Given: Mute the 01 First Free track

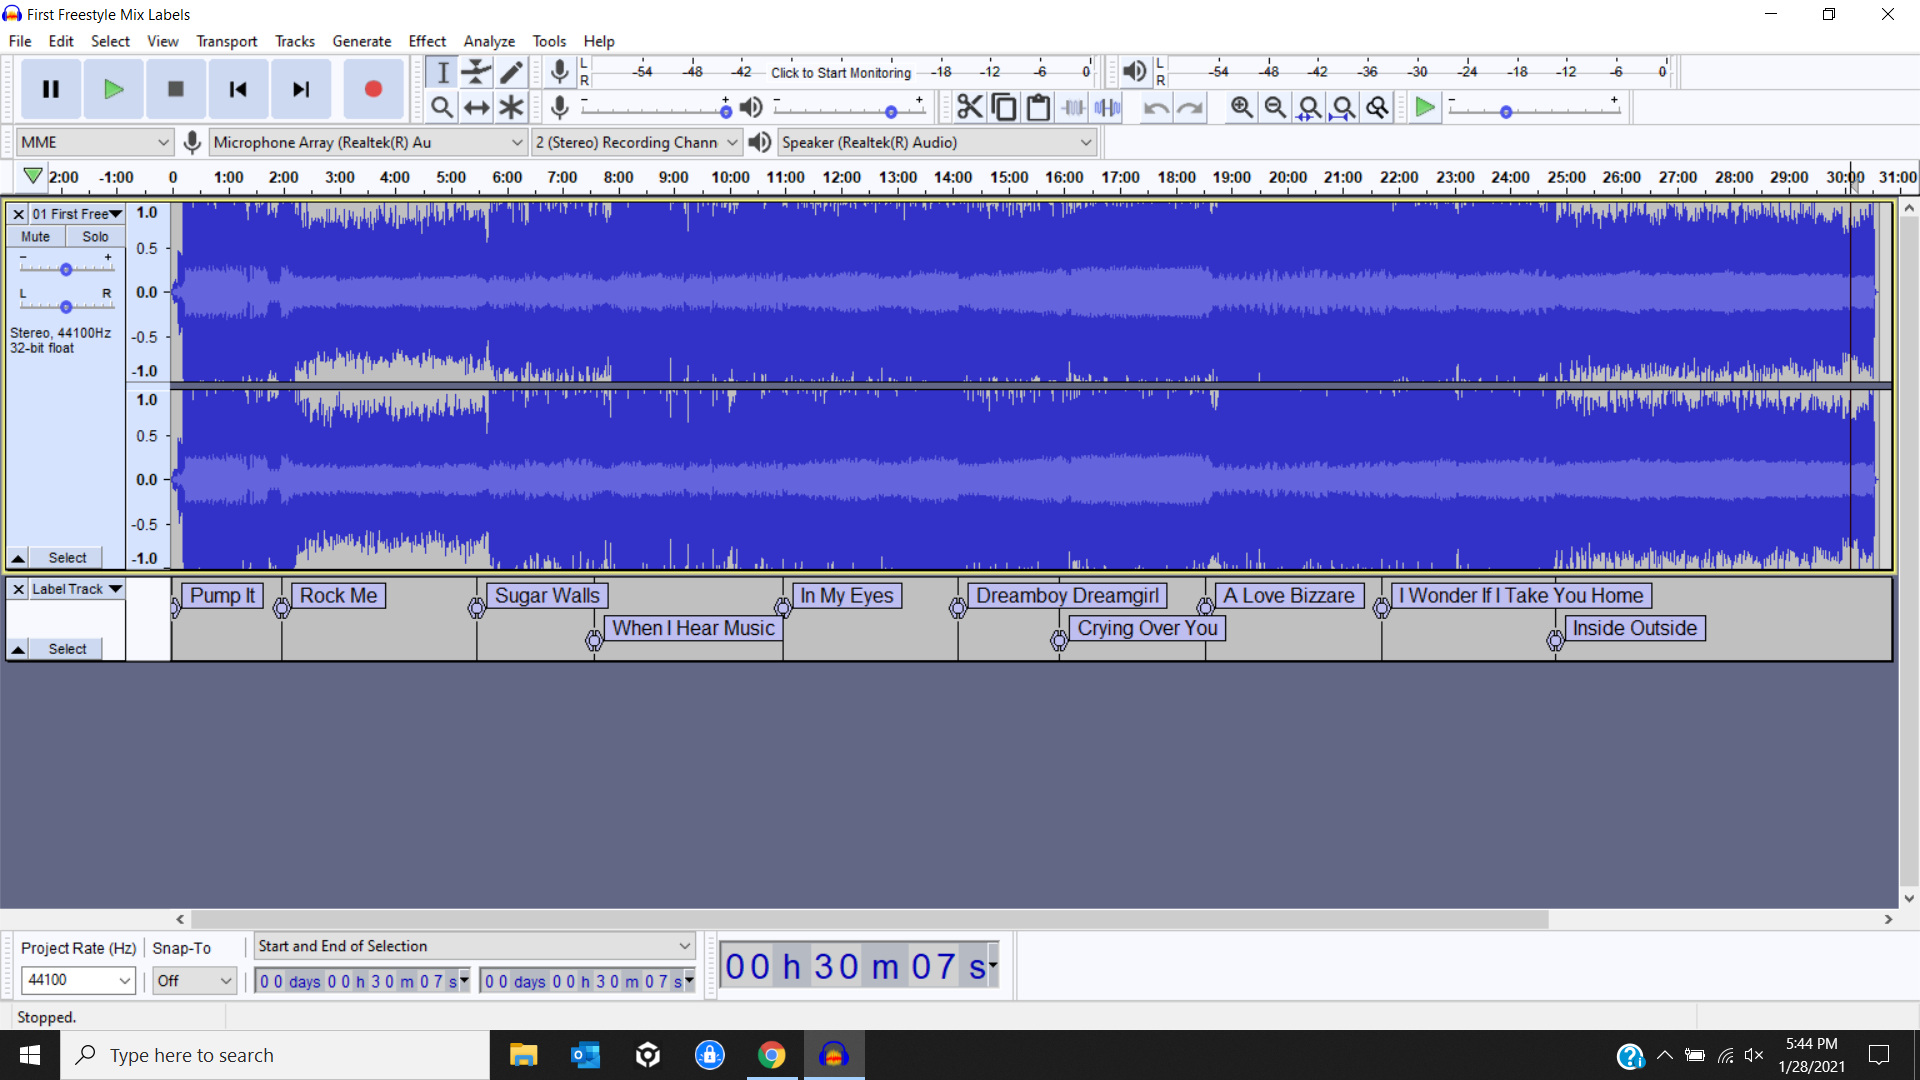Looking at the screenshot, I should (35, 236).
